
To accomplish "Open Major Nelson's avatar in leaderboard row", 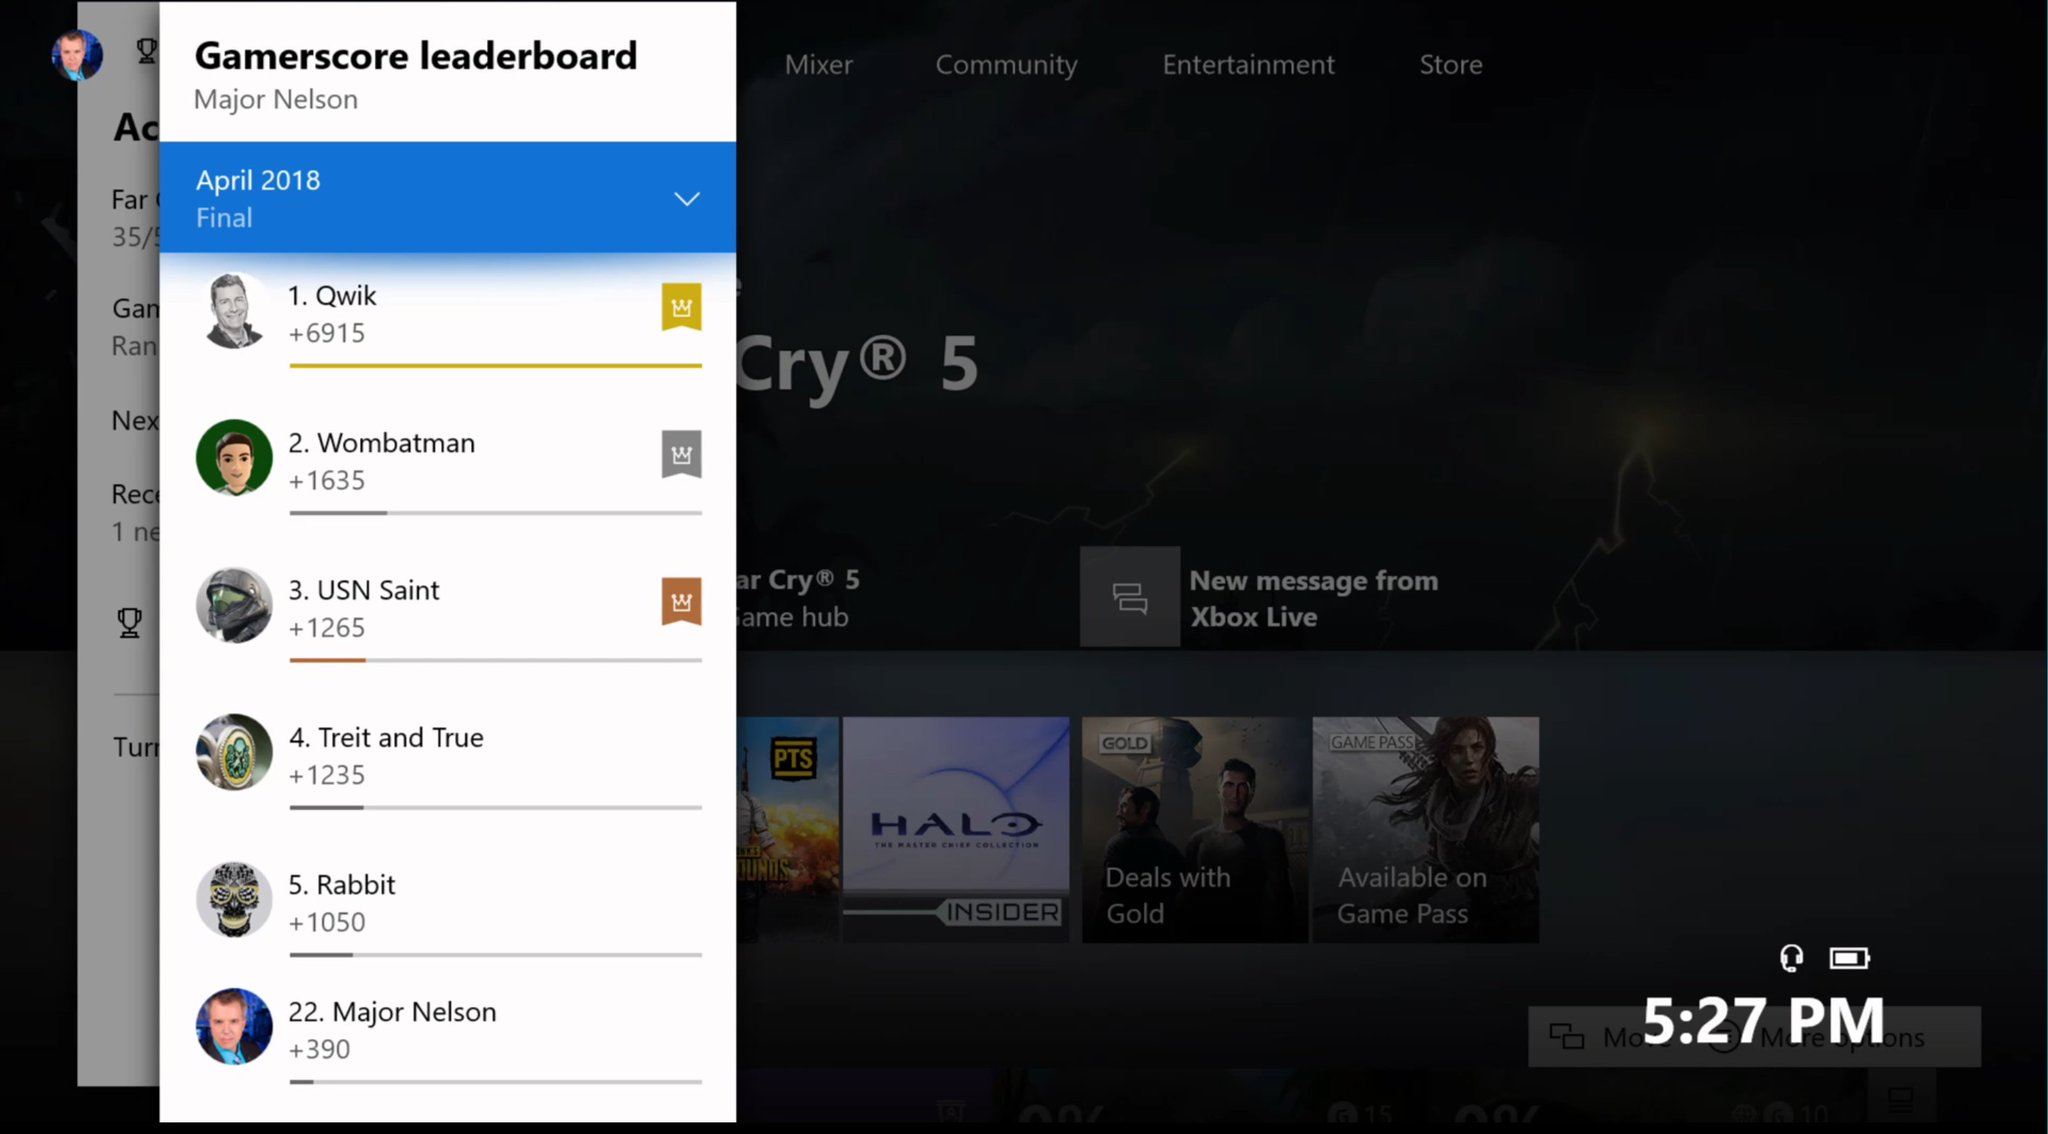I will click(234, 1027).
